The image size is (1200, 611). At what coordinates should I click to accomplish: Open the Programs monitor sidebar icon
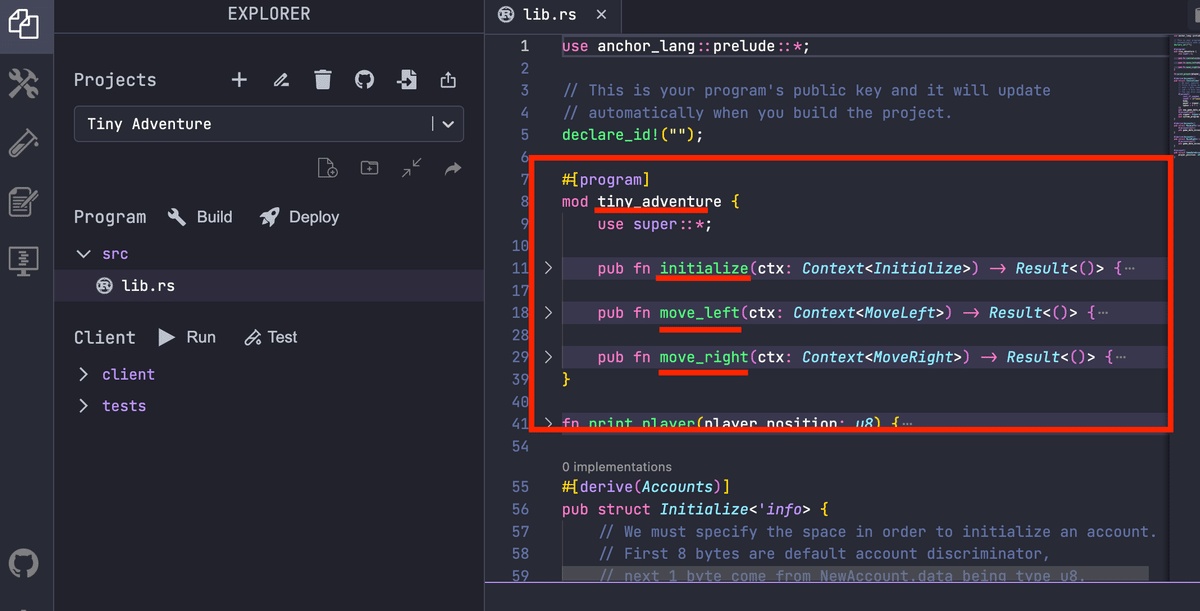[23, 261]
